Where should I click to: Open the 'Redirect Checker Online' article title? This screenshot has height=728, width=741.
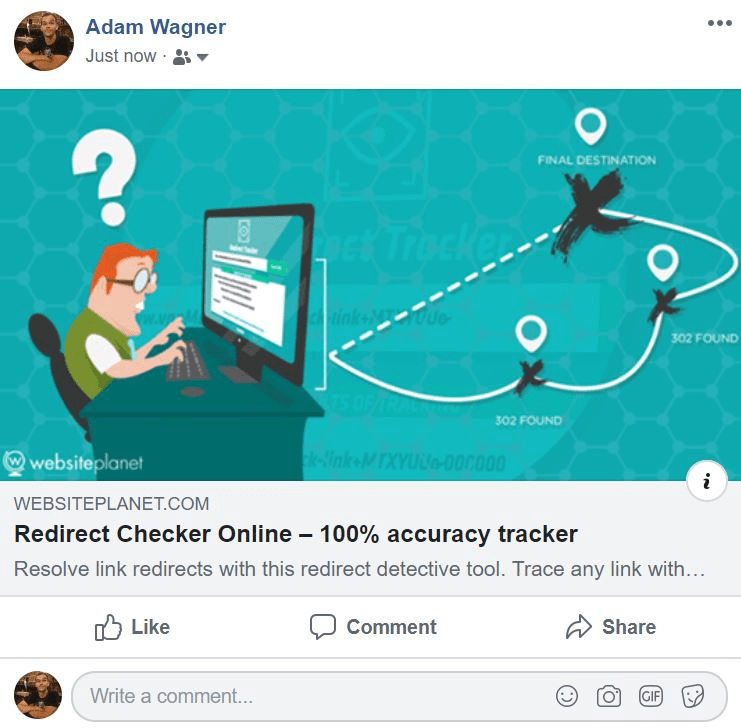point(296,534)
